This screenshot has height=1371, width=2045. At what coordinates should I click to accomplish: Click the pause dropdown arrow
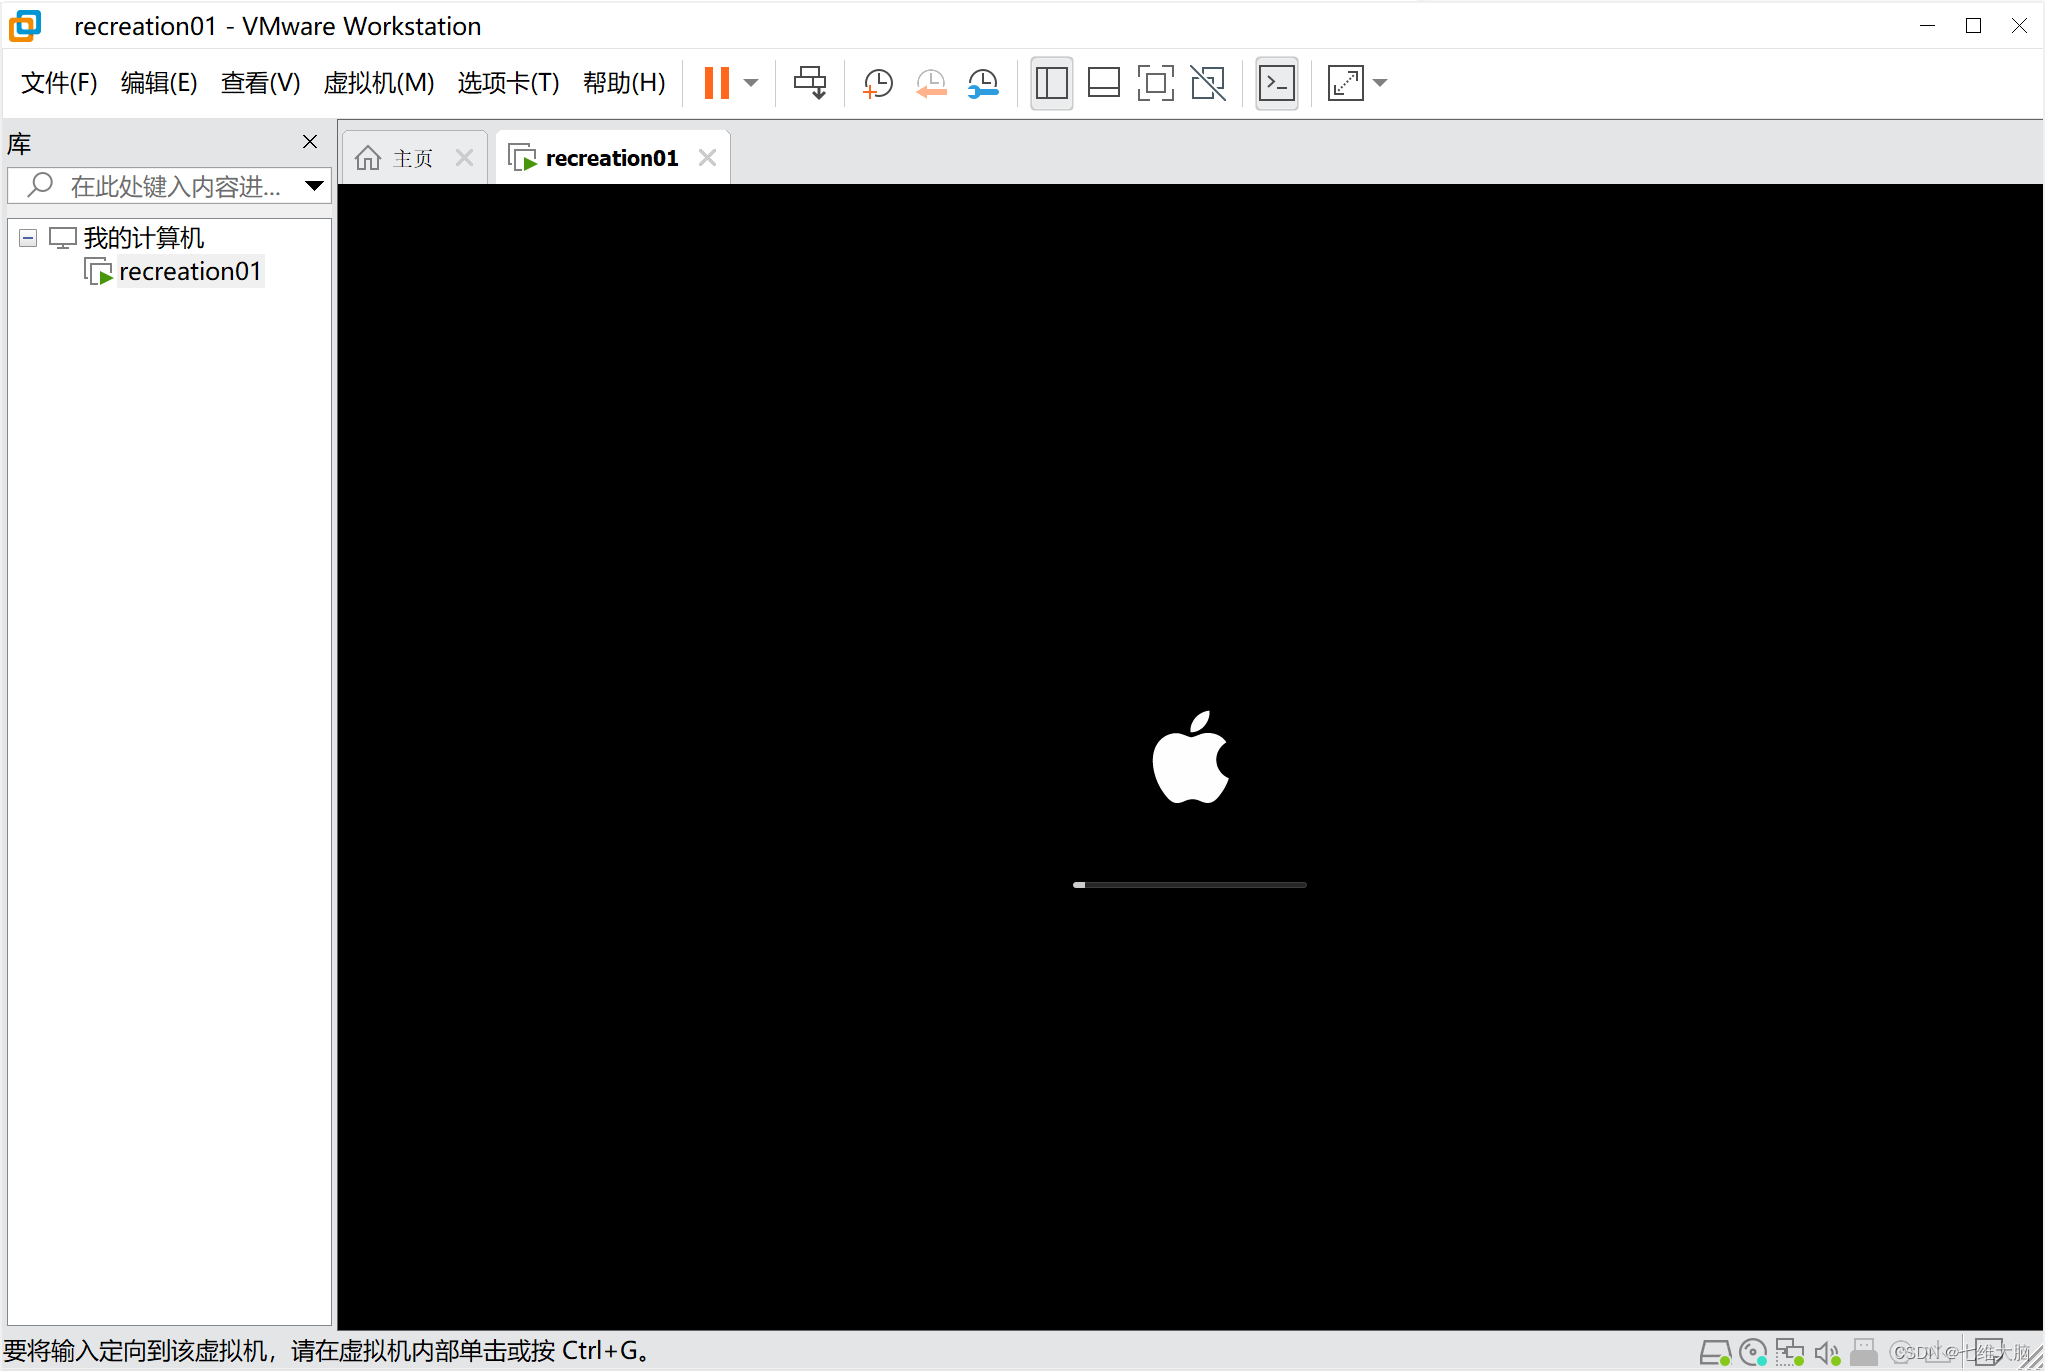pyautogui.click(x=749, y=81)
